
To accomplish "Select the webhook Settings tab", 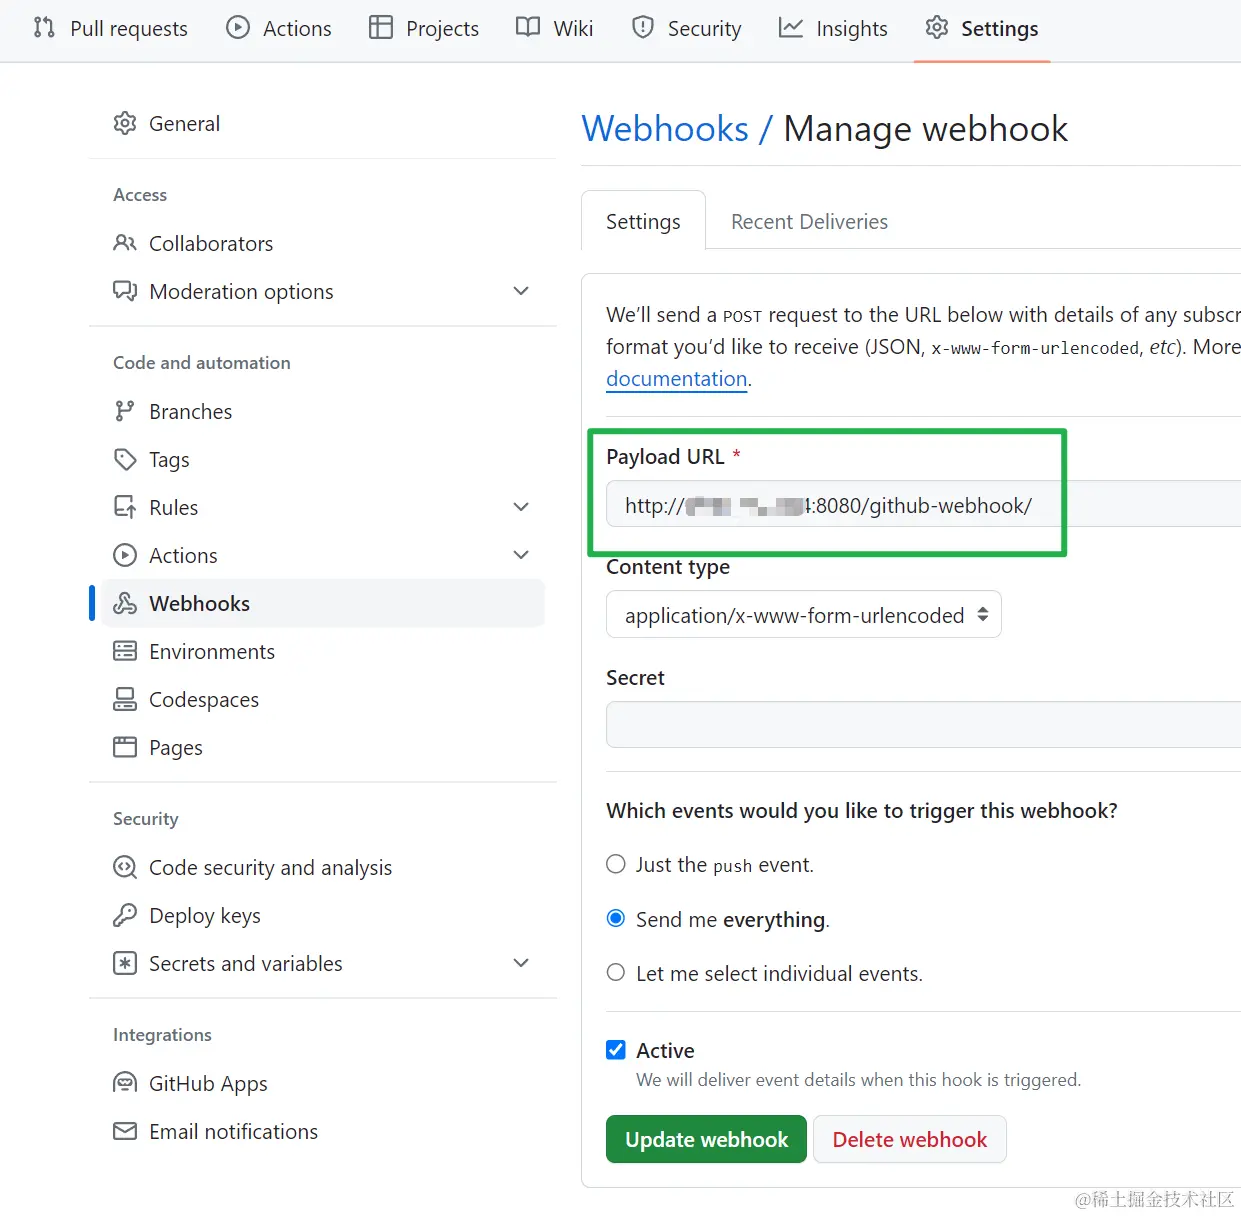I will click(643, 221).
